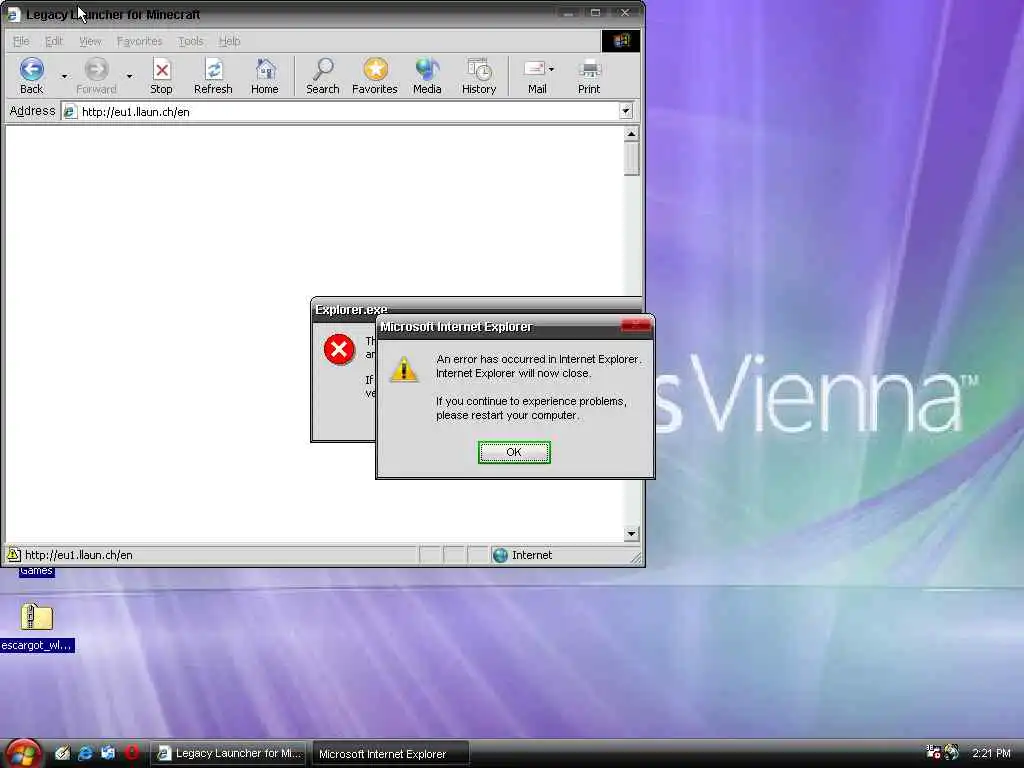
Task: Open the Media bar
Action: [427, 76]
